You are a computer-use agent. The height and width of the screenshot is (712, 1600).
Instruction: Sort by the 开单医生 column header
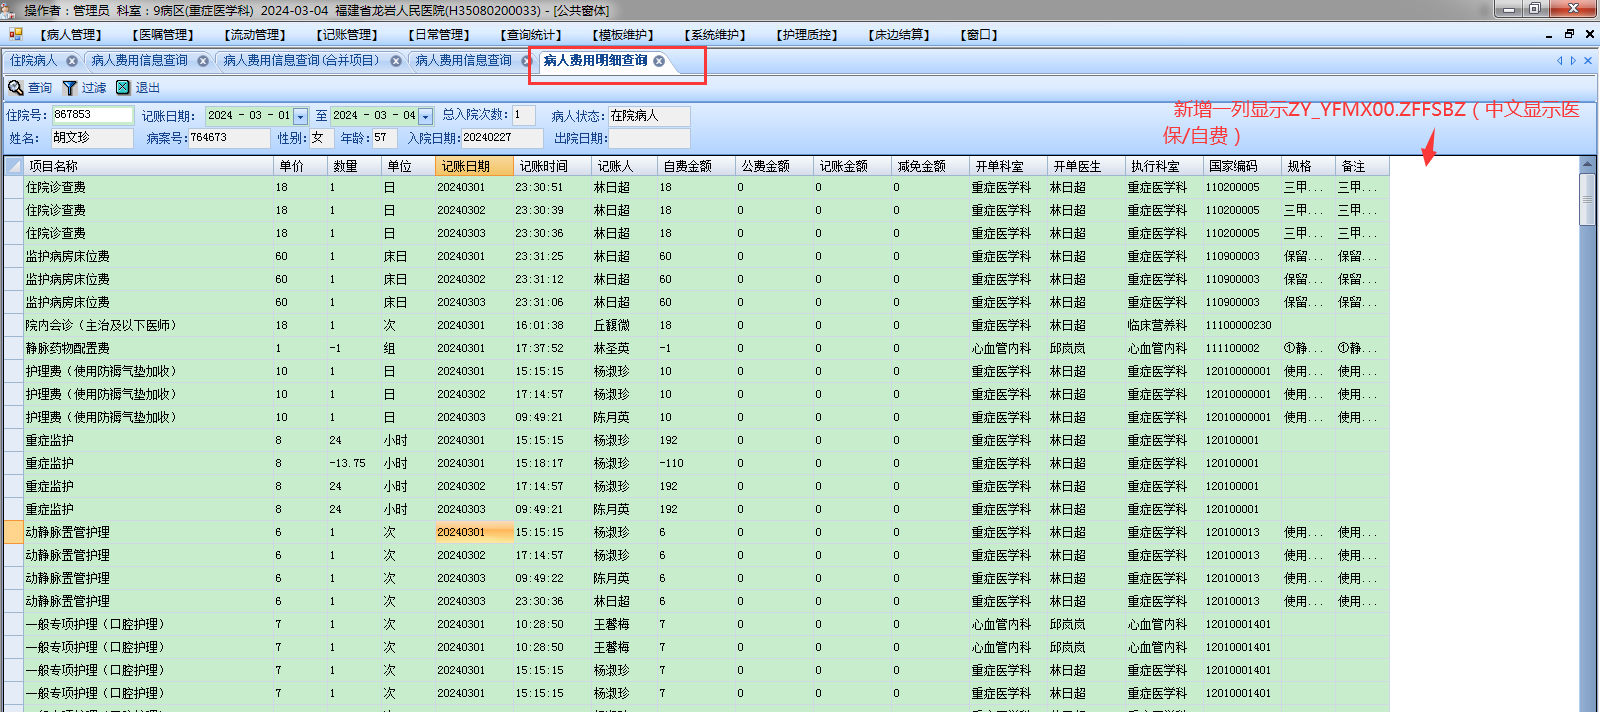click(1086, 166)
